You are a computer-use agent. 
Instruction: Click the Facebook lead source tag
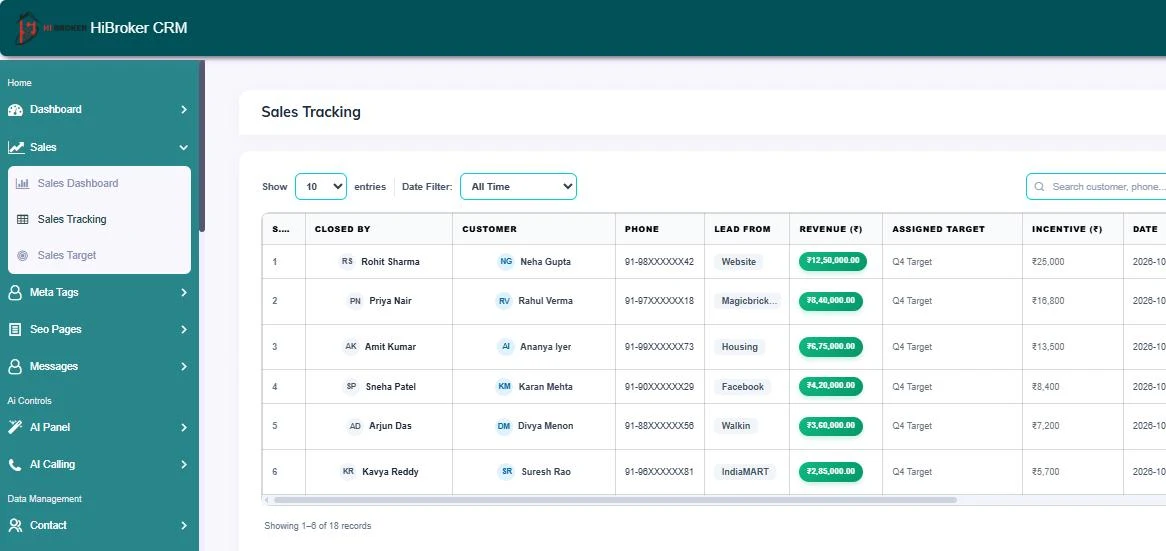(743, 387)
